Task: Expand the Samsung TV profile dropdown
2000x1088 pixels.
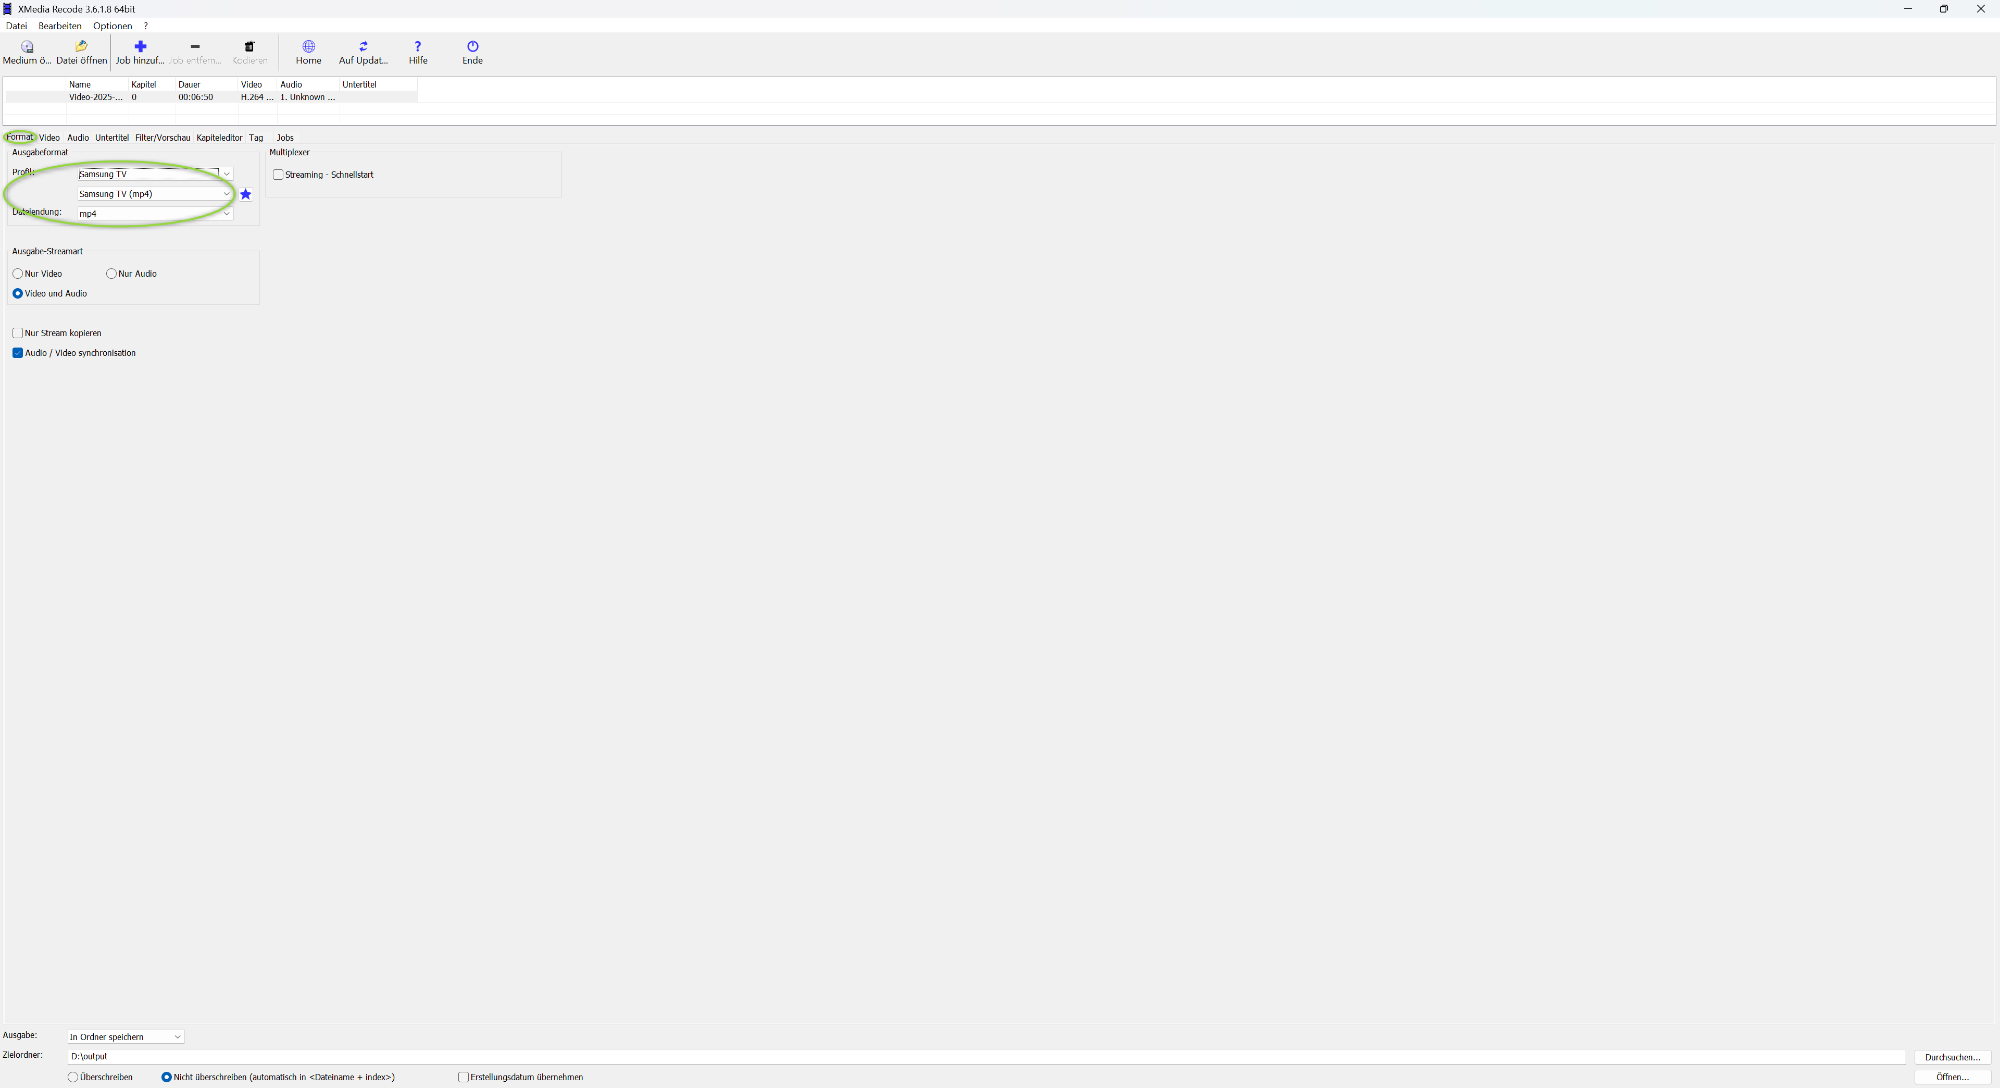Action: (x=227, y=174)
